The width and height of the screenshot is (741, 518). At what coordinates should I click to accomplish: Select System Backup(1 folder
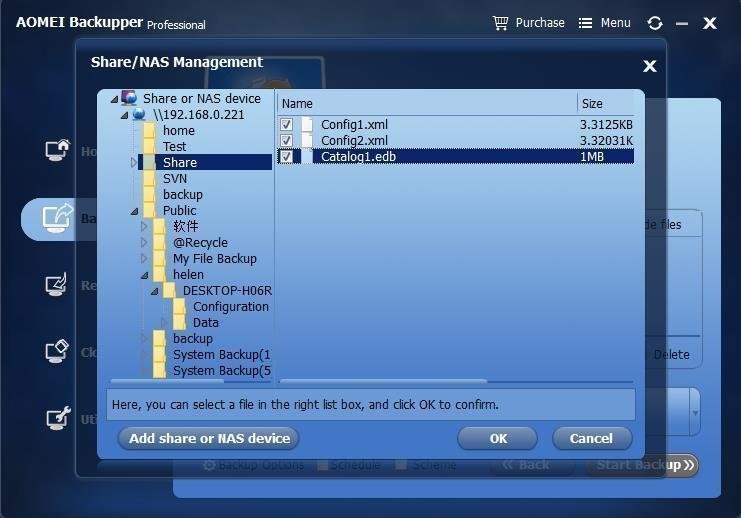coord(221,354)
